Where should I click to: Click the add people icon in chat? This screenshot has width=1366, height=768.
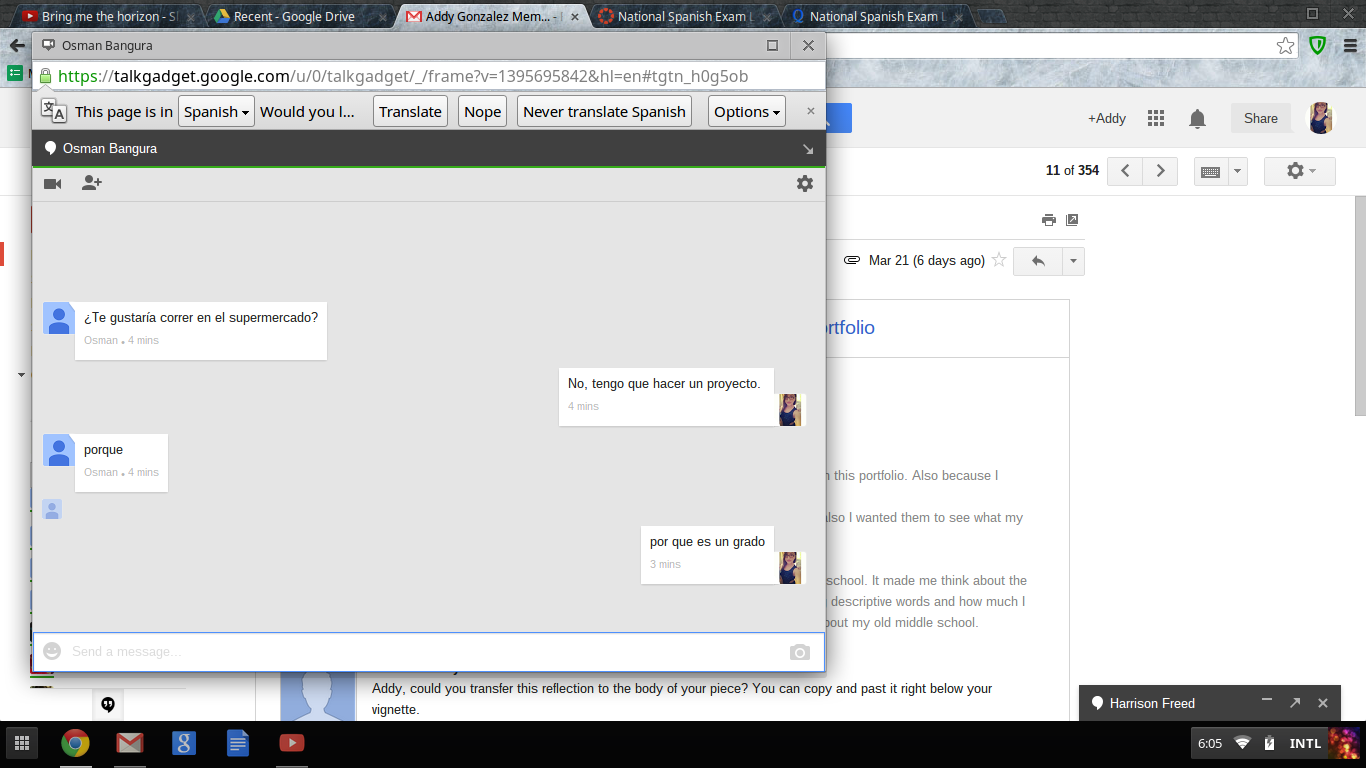point(91,183)
